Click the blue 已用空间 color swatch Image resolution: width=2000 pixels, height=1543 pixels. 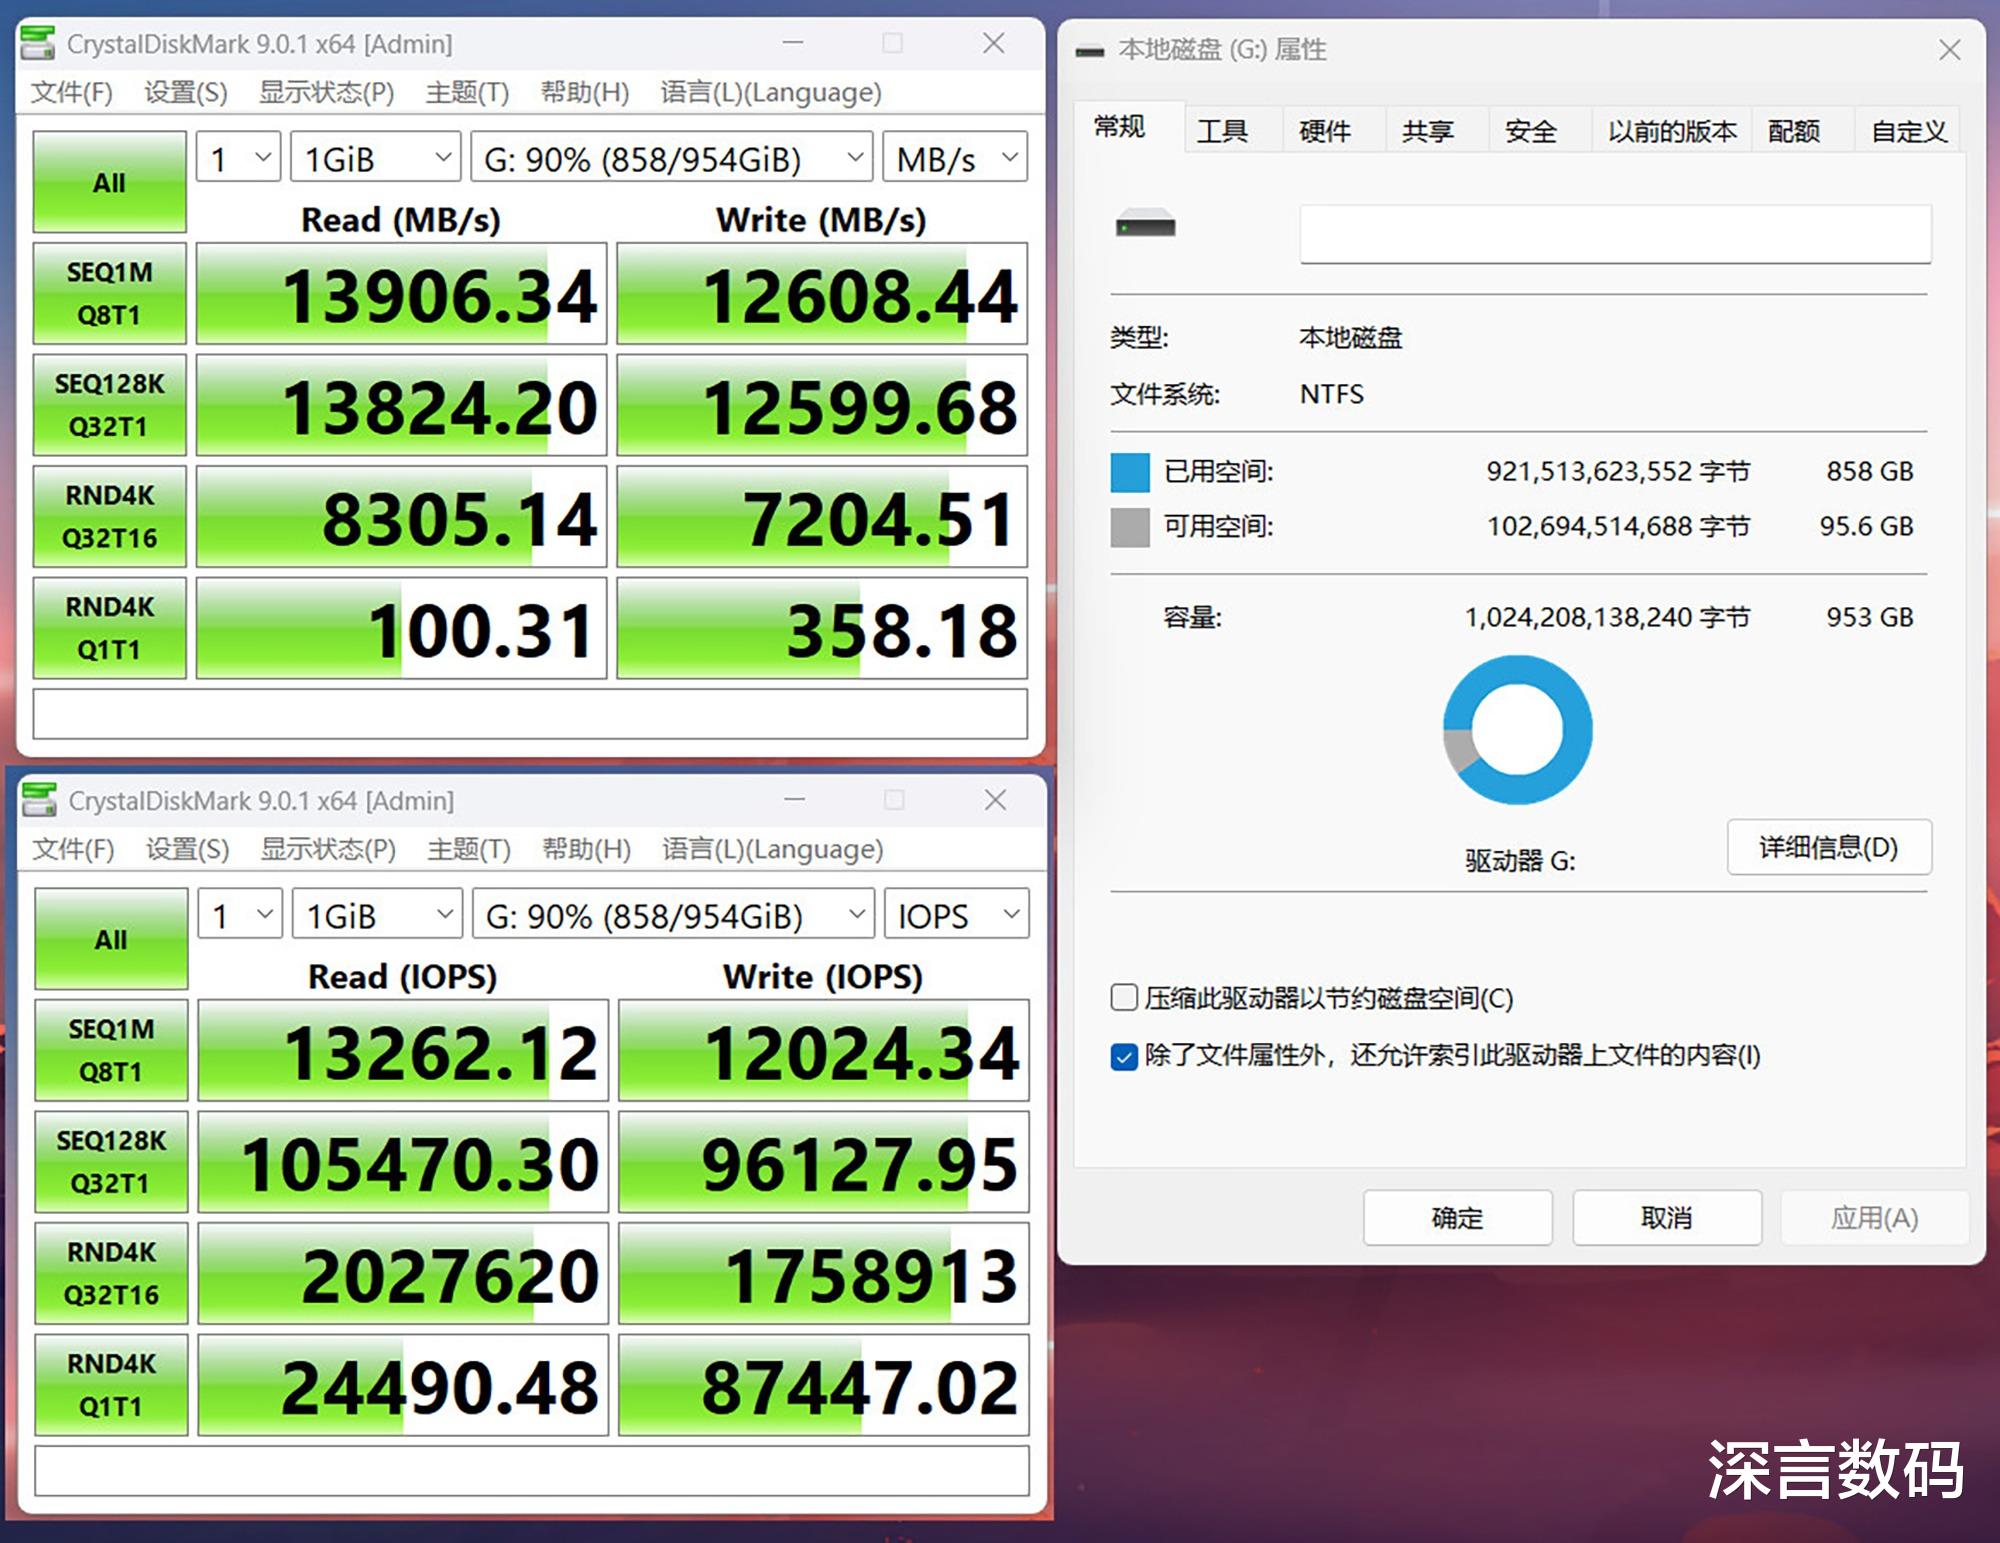tap(1130, 472)
